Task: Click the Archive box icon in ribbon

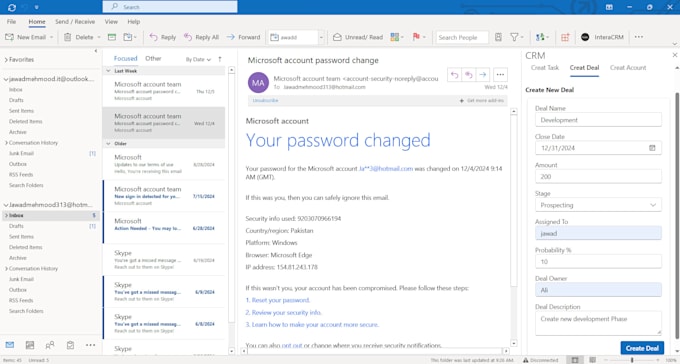Action: [x=112, y=37]
